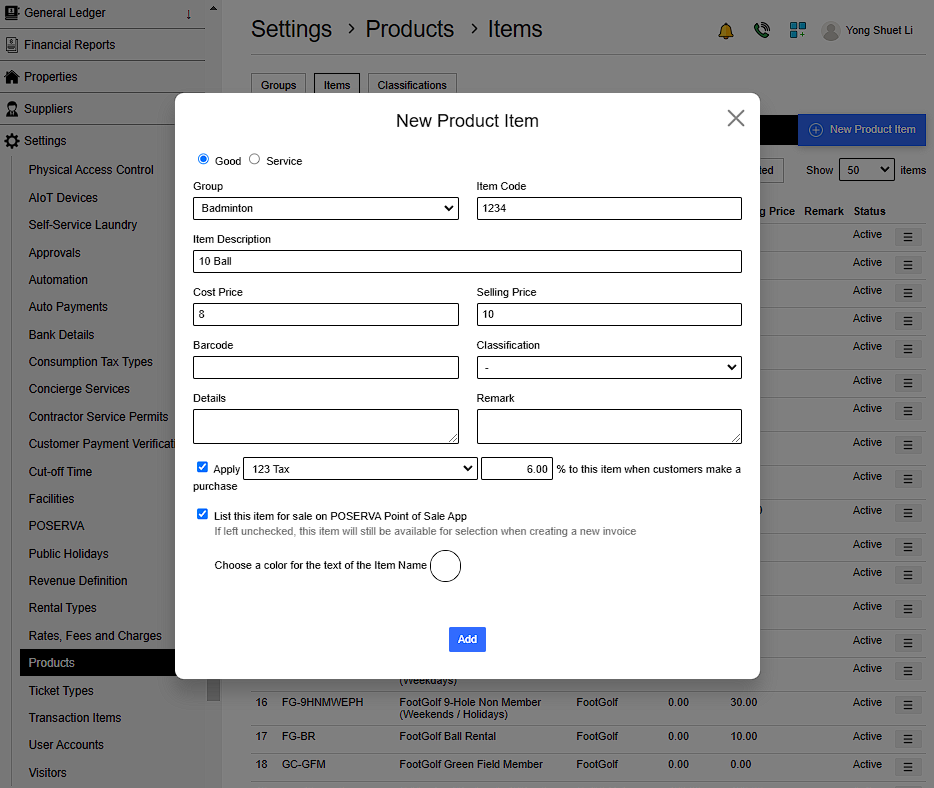This screenshot has width=934, height=788.
Task: Close the New Product Item dialog
Action: (x=736, y=118)
